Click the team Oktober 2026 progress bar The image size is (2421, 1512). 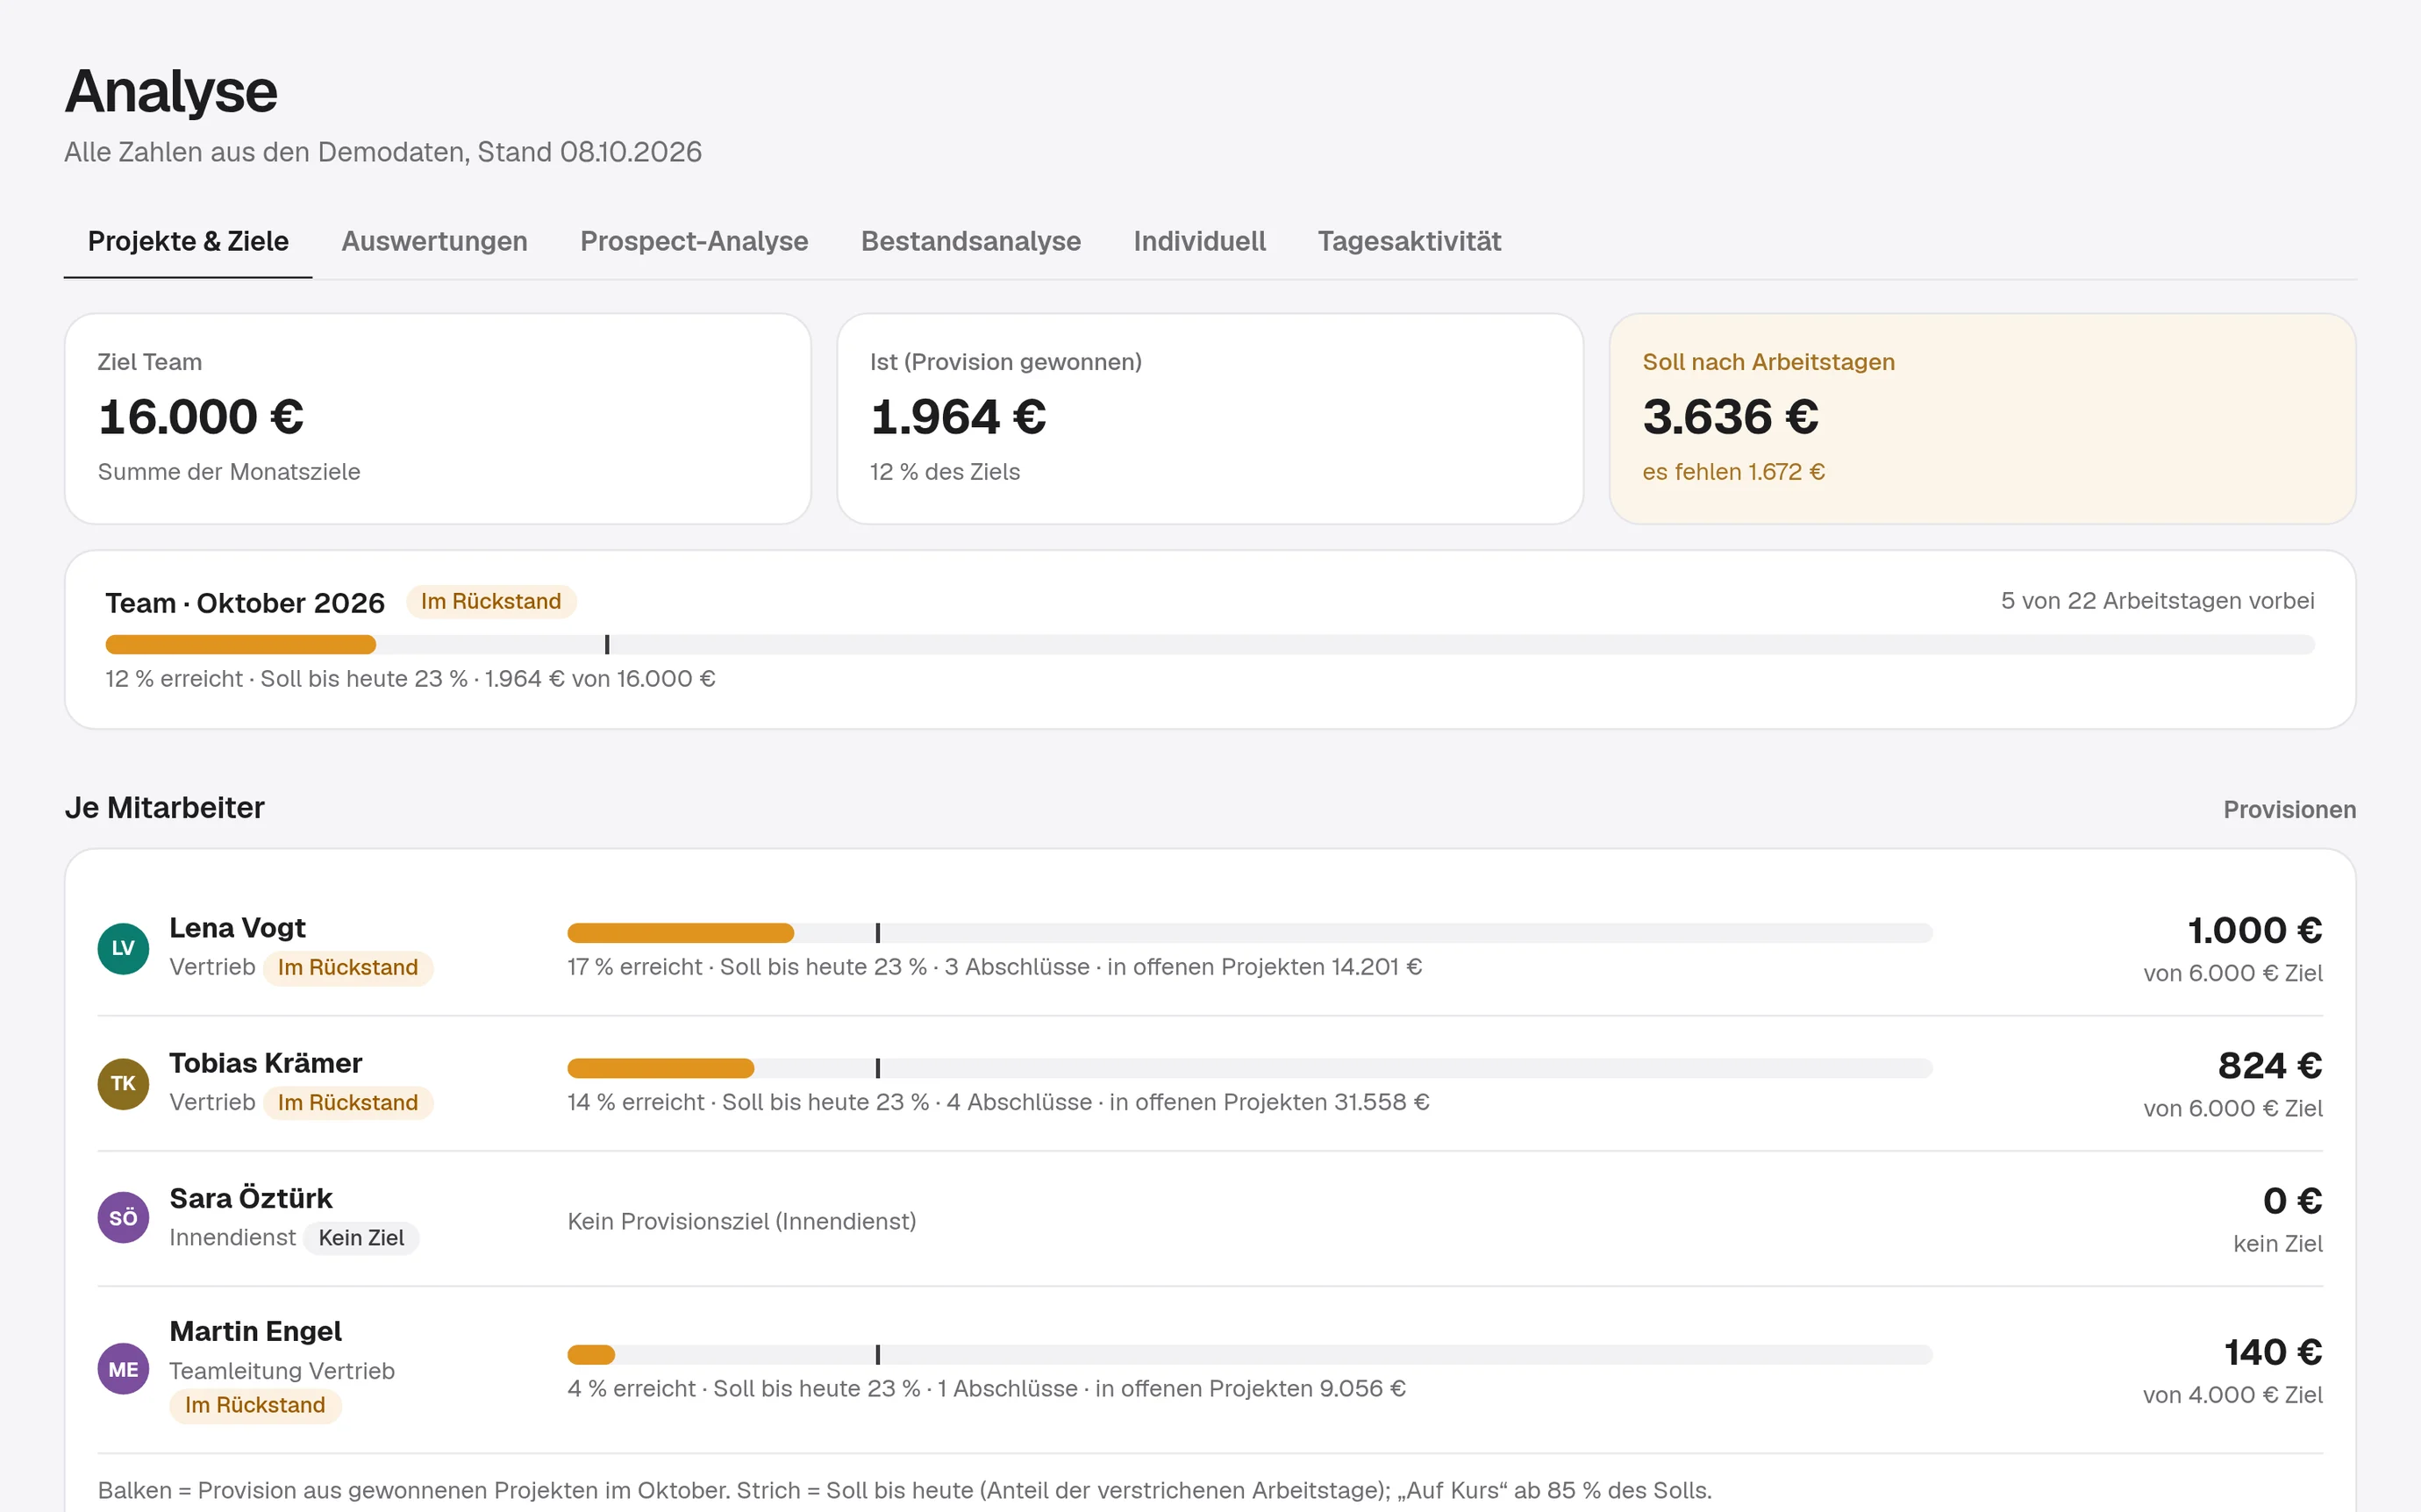pos(1210,645)
